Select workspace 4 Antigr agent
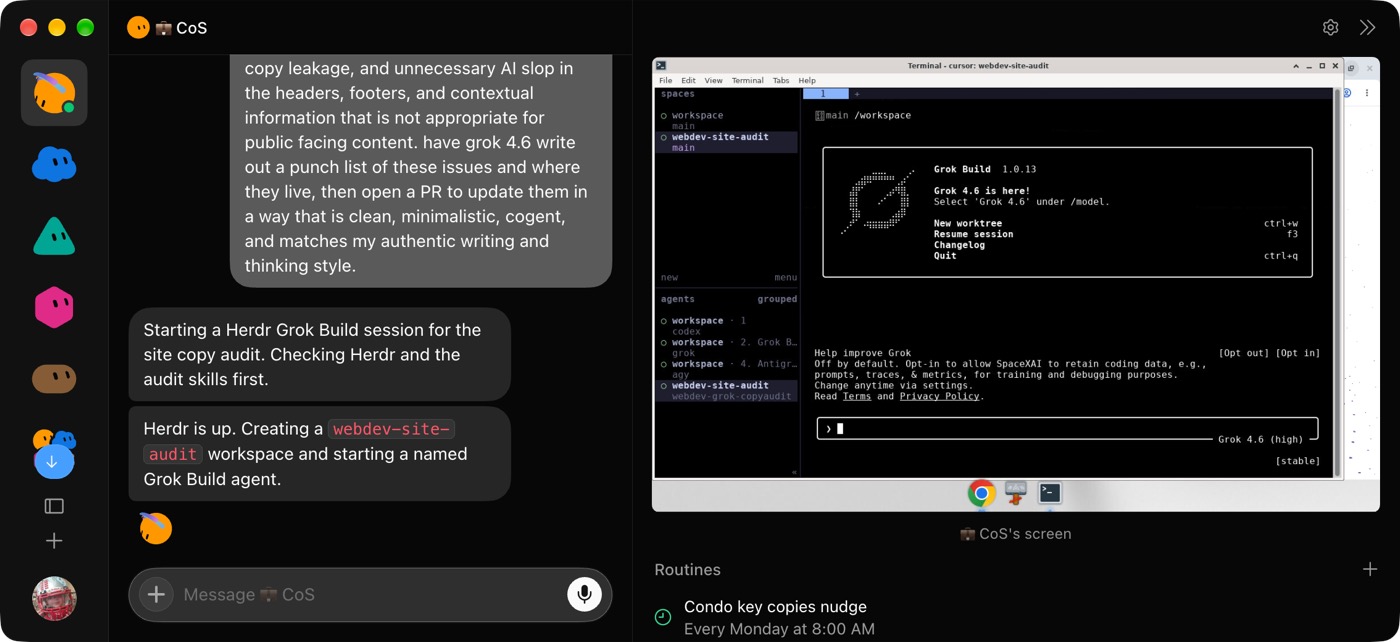The height and width of the screenshot is (642, 1400). pyautogui.click(x=727, y=369)
